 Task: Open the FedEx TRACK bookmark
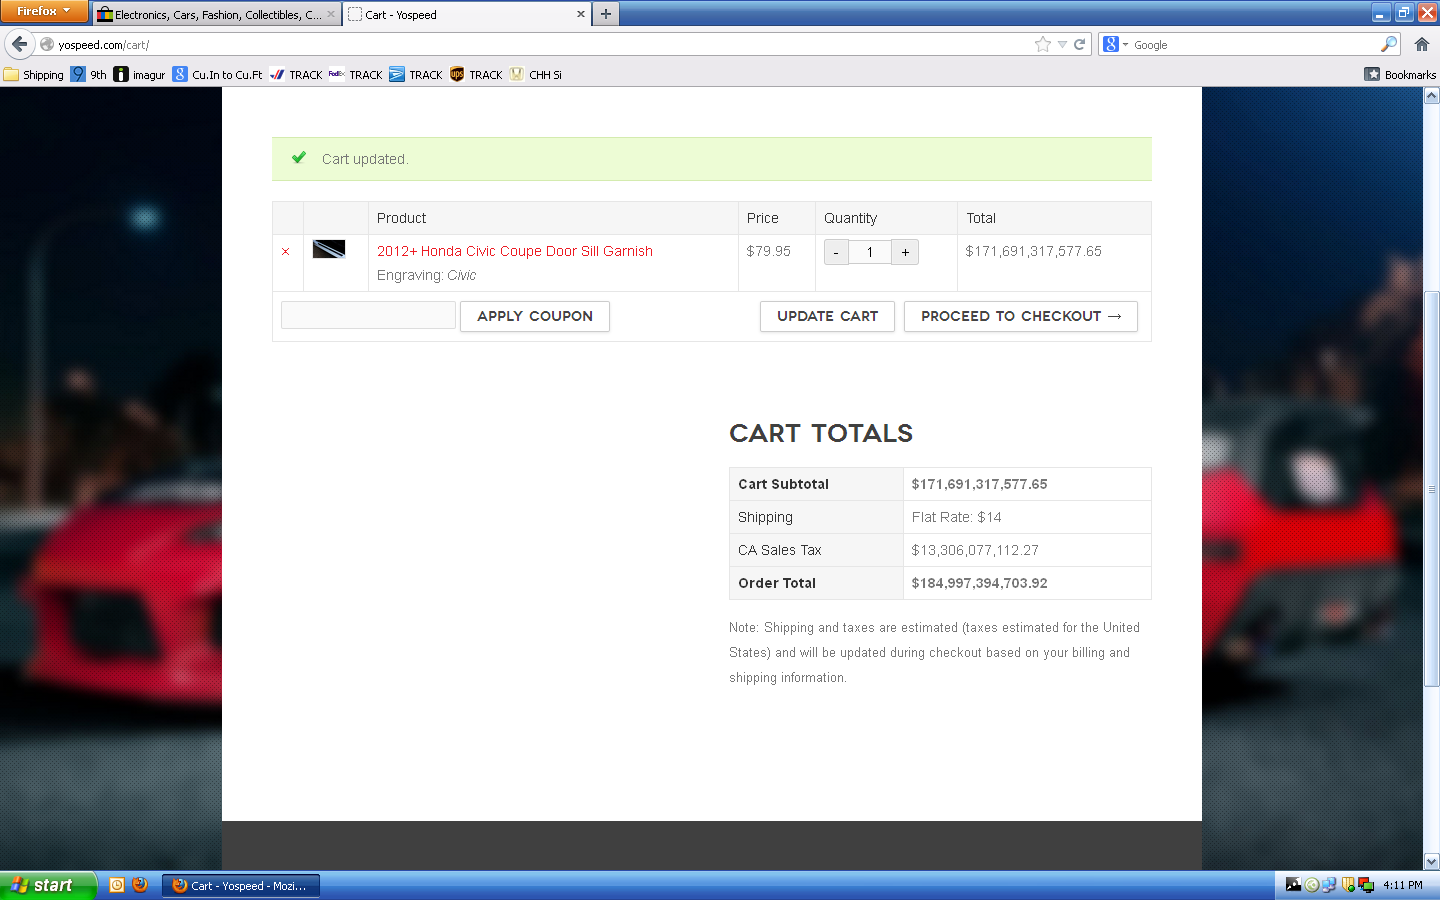coord(356,75)
